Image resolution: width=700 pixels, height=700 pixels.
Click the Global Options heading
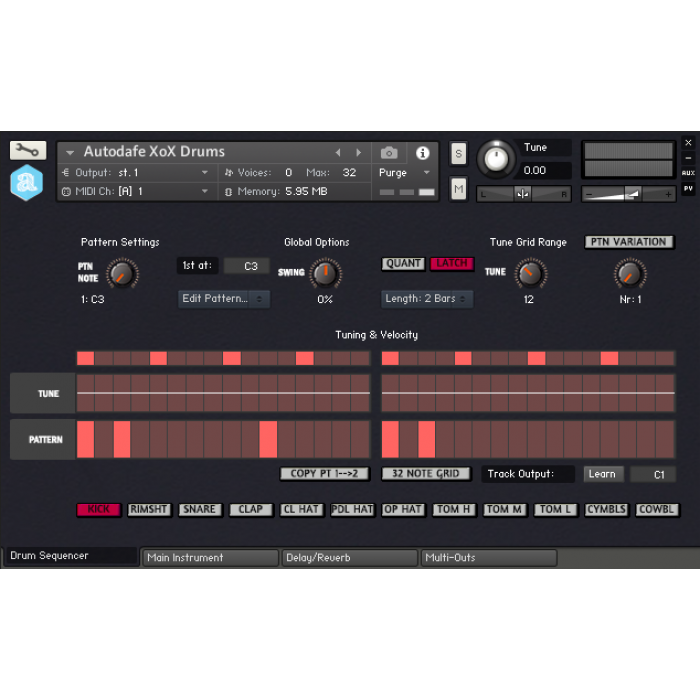tap(317, 242)
